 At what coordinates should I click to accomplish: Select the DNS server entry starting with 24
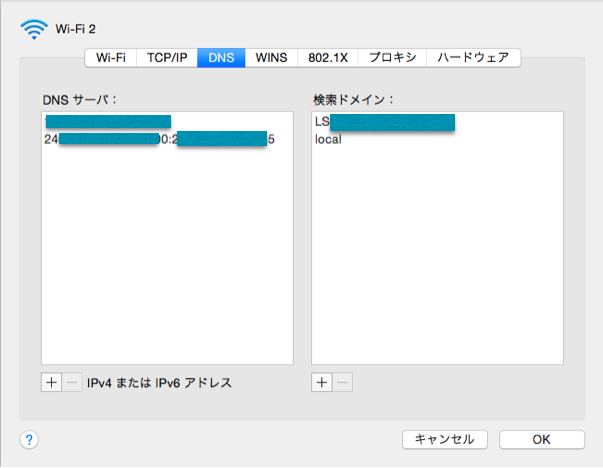(x=160, y=139)
